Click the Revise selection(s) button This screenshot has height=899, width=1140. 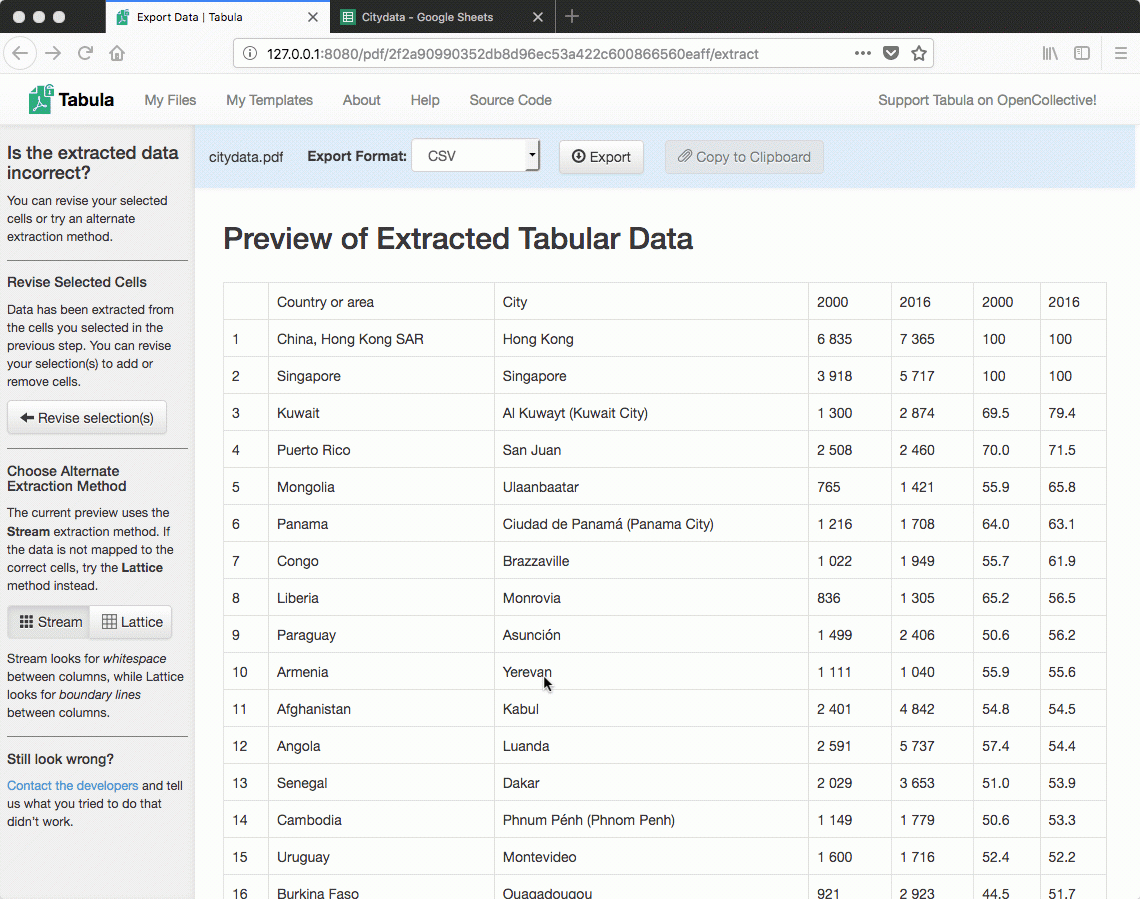86,417
